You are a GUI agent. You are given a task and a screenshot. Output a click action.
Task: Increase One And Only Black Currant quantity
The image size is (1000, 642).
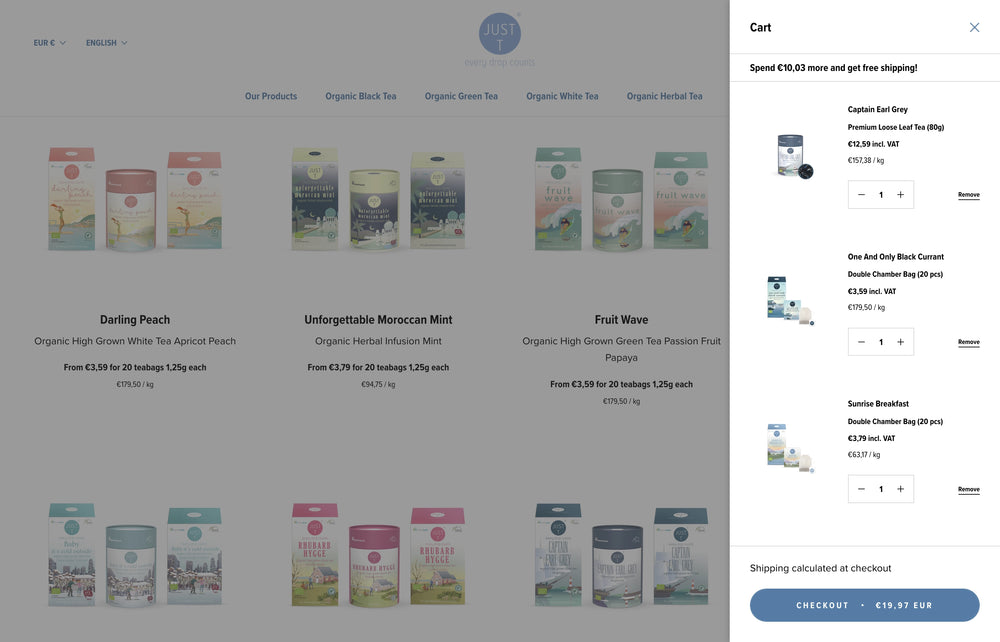(x=901, y=342)
